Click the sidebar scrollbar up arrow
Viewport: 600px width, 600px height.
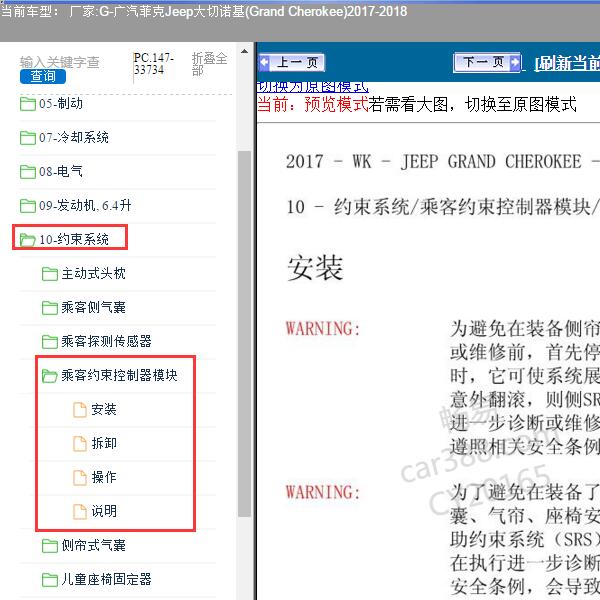coord(244,51)
